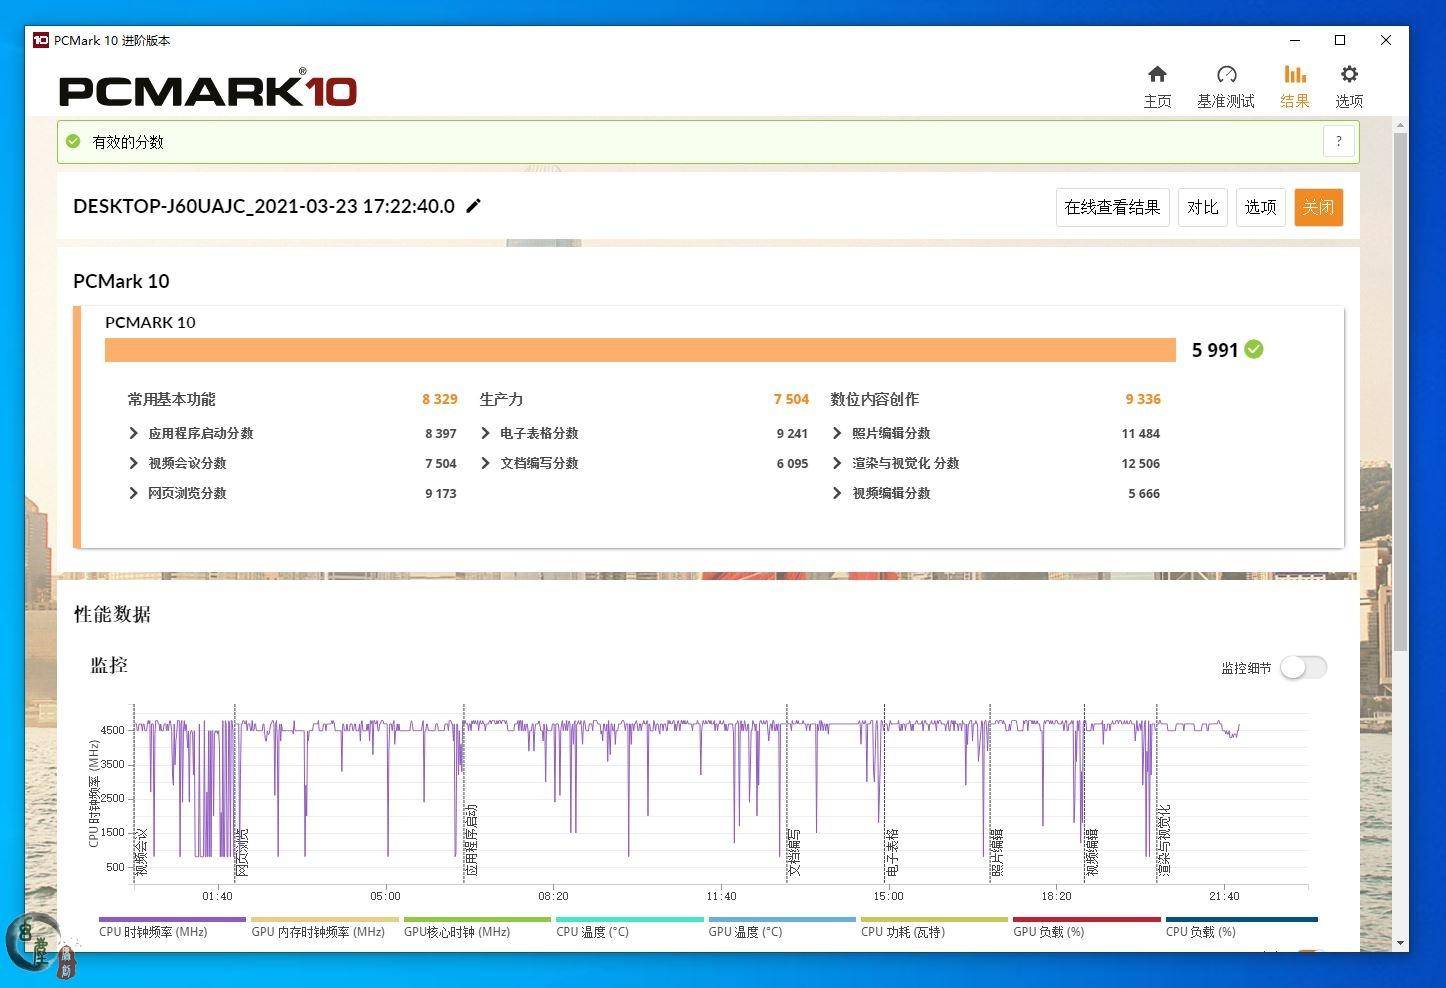Viewport: 1446px width, 988px height.
Task: Click the 网页浏览 marker in chart
Action: (242, 853)
